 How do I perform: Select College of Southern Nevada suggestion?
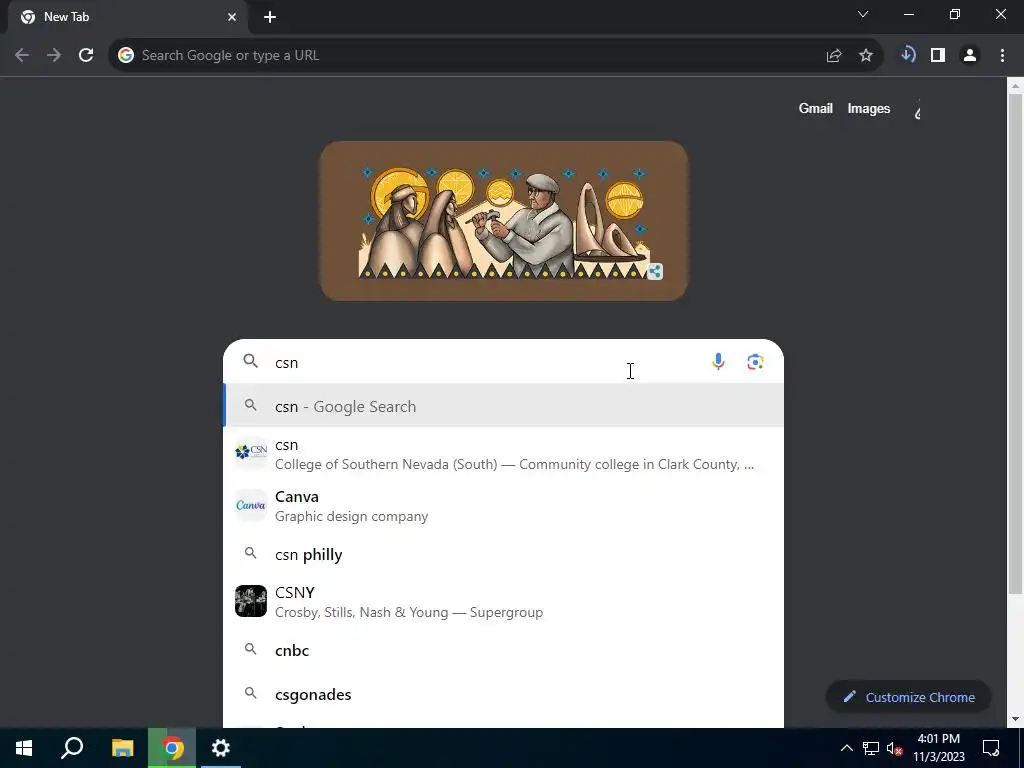click(504, 455)
